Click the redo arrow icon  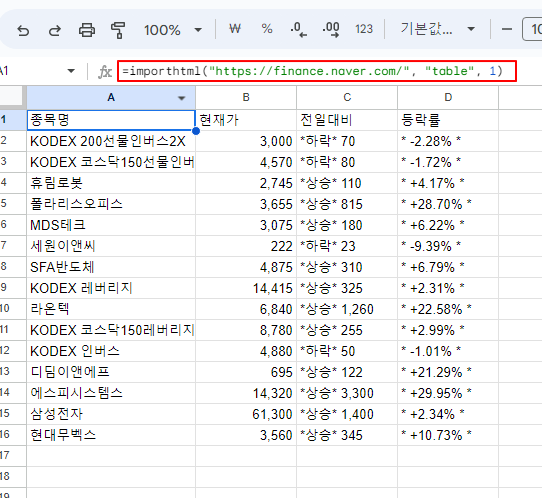point(54,30)
